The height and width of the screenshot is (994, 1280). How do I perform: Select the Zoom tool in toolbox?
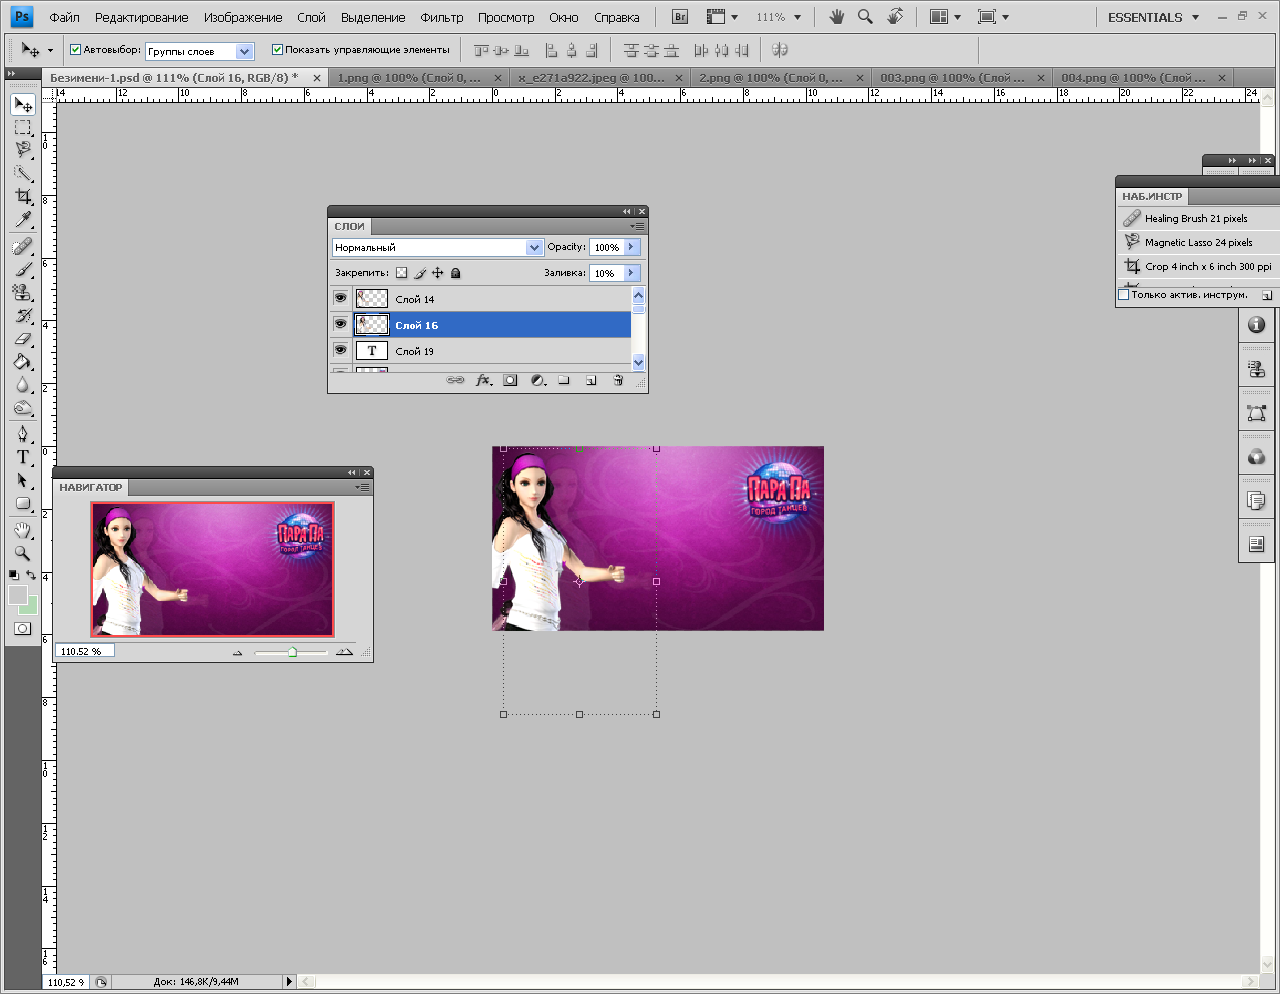pyautogui.click(x=23, y=553)
